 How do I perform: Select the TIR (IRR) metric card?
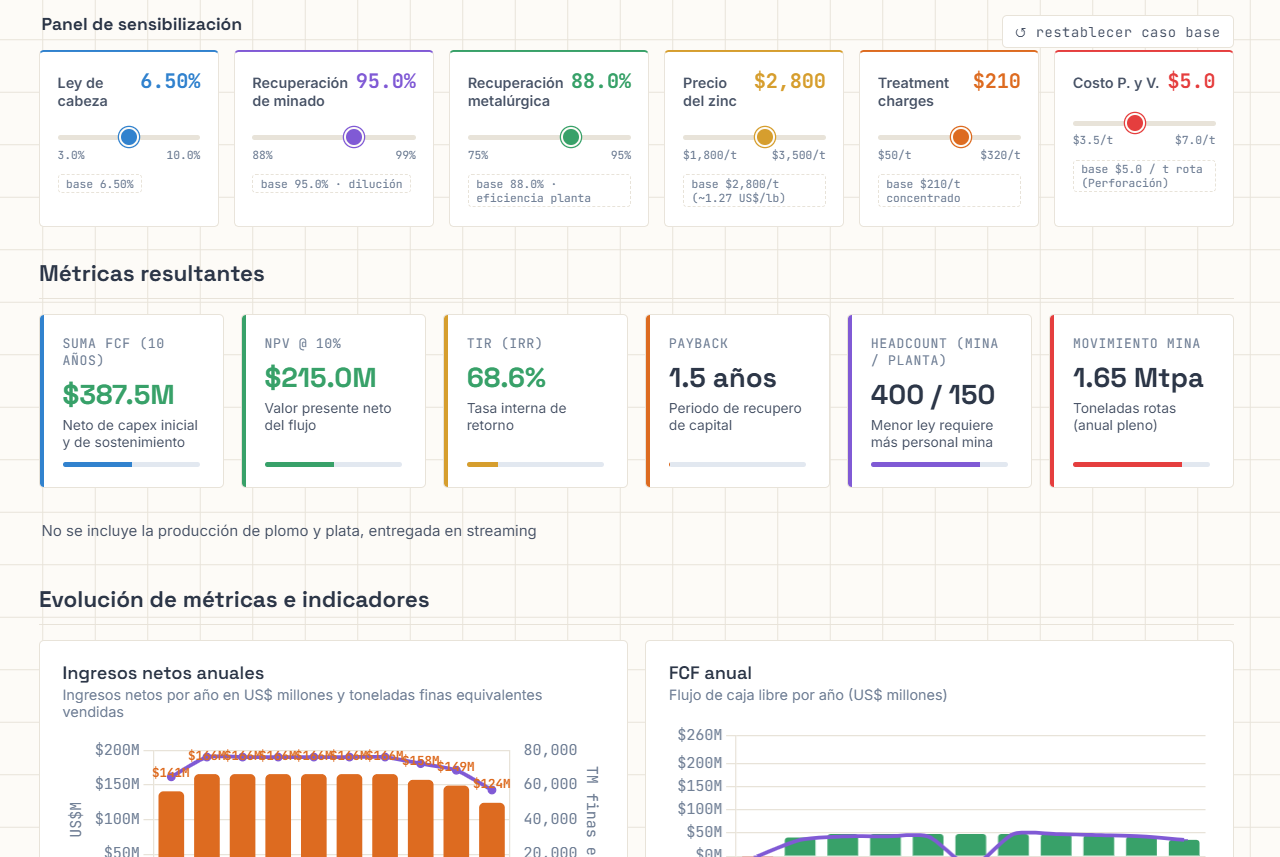click(536, 401)
